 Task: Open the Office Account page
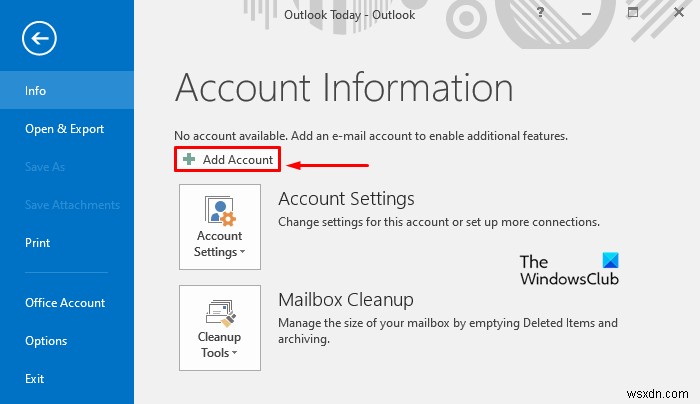(x=66, y=303)
